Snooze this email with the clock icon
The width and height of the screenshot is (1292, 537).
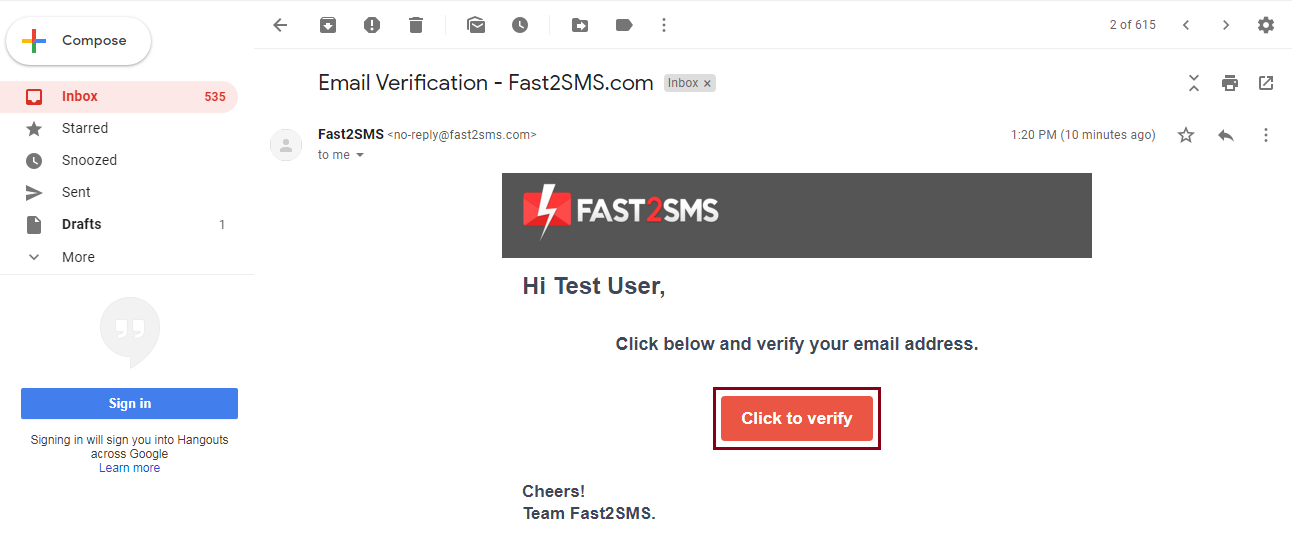pyautogui.click(x=520, y=25)
